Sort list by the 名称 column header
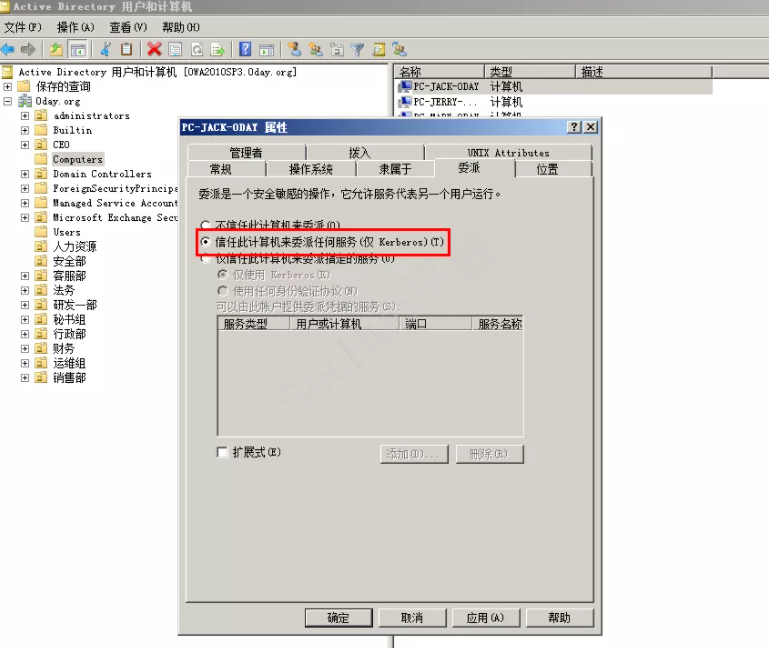The width and height of the screenshot is (769, 648). pyautogui.click(x=439, y=72)
